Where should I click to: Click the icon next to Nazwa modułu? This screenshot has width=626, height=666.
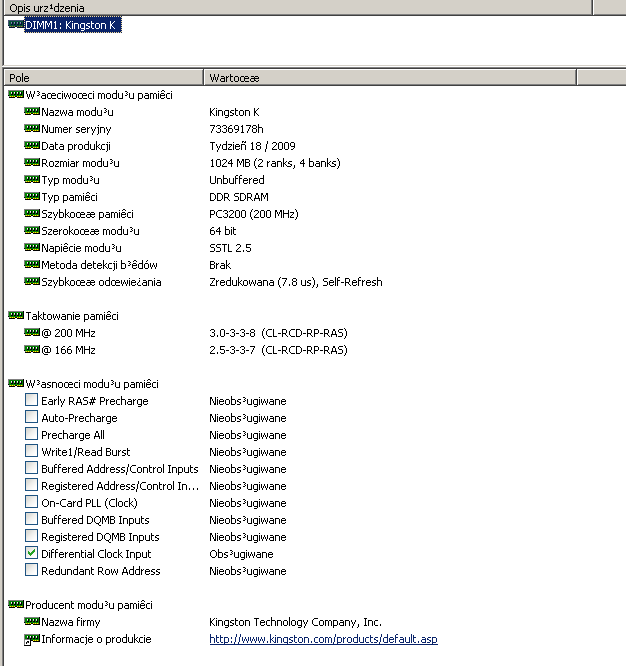pos(32,112)
